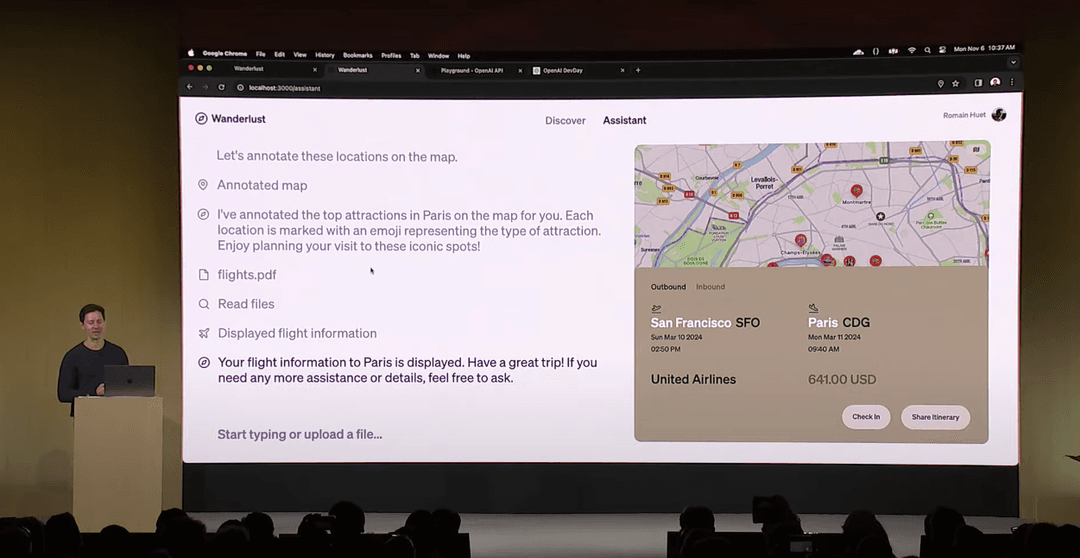The height and width of the screenshot is (558, 1080).
Task: Click the map view icon in the map corner
Action: 976,150
